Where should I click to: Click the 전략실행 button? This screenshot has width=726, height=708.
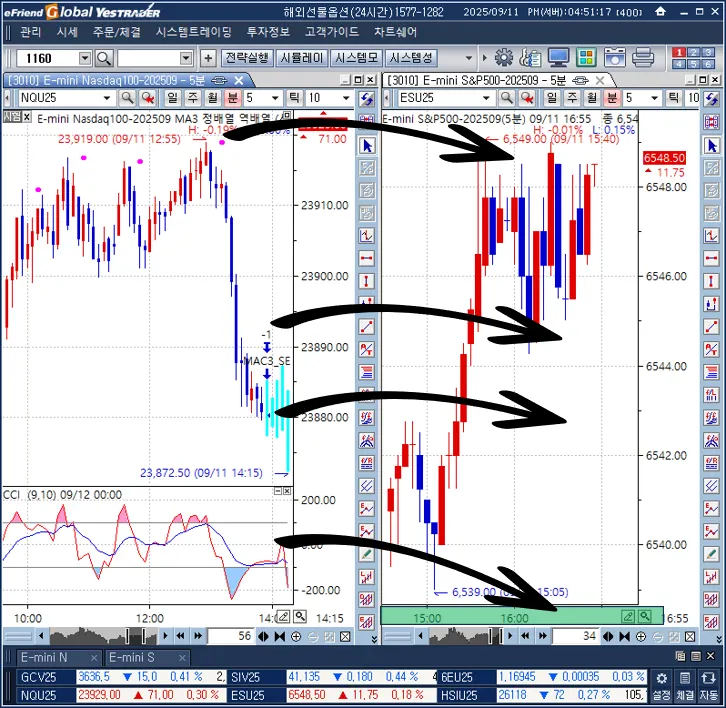[x=247, y=58]
